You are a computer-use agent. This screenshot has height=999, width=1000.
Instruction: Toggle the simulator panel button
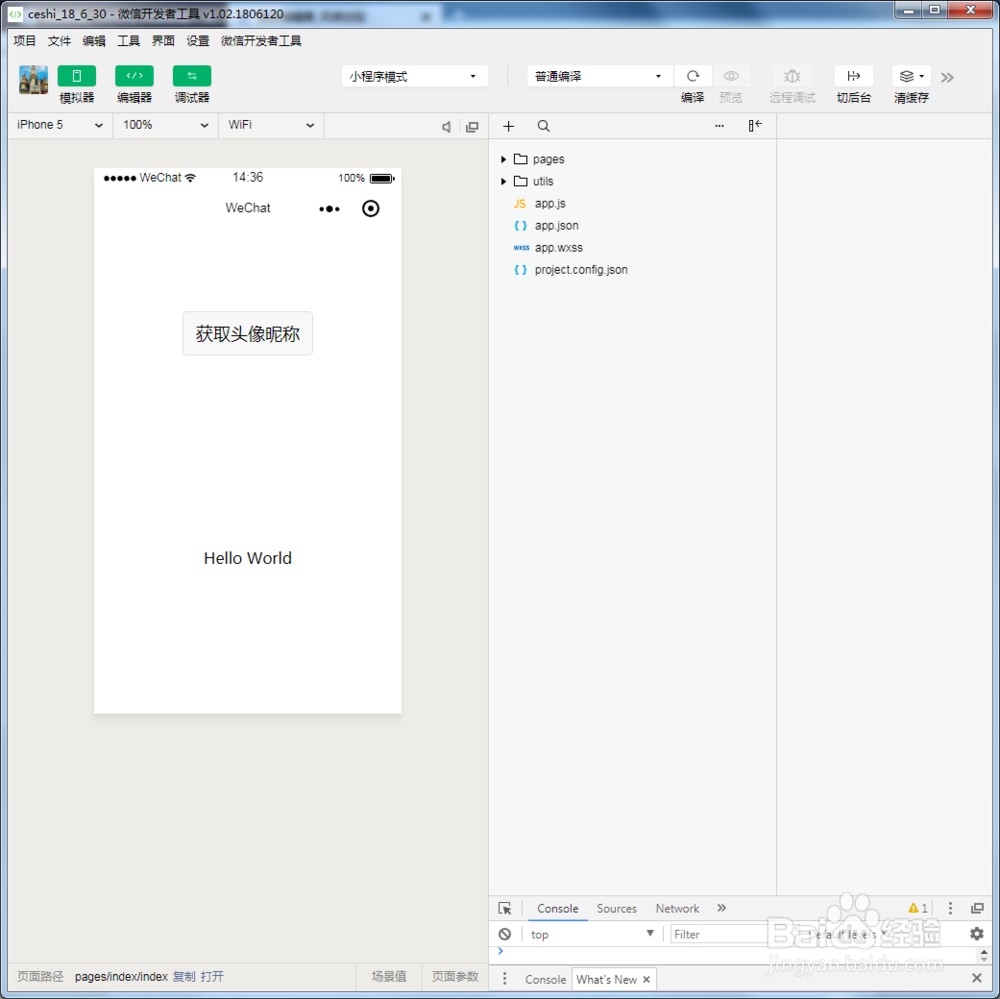(x=77, y=76)
